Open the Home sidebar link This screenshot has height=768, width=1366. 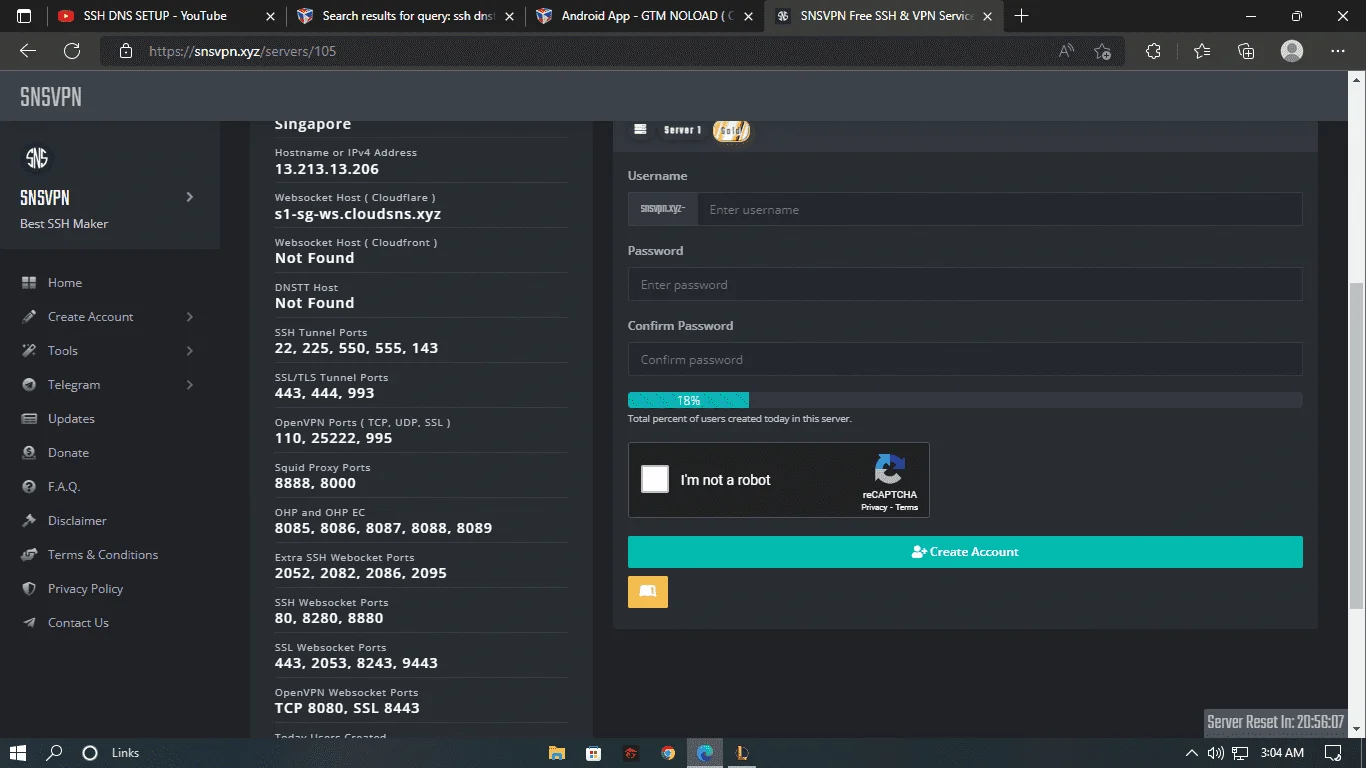pyautogui.click(x=65, y=283)
